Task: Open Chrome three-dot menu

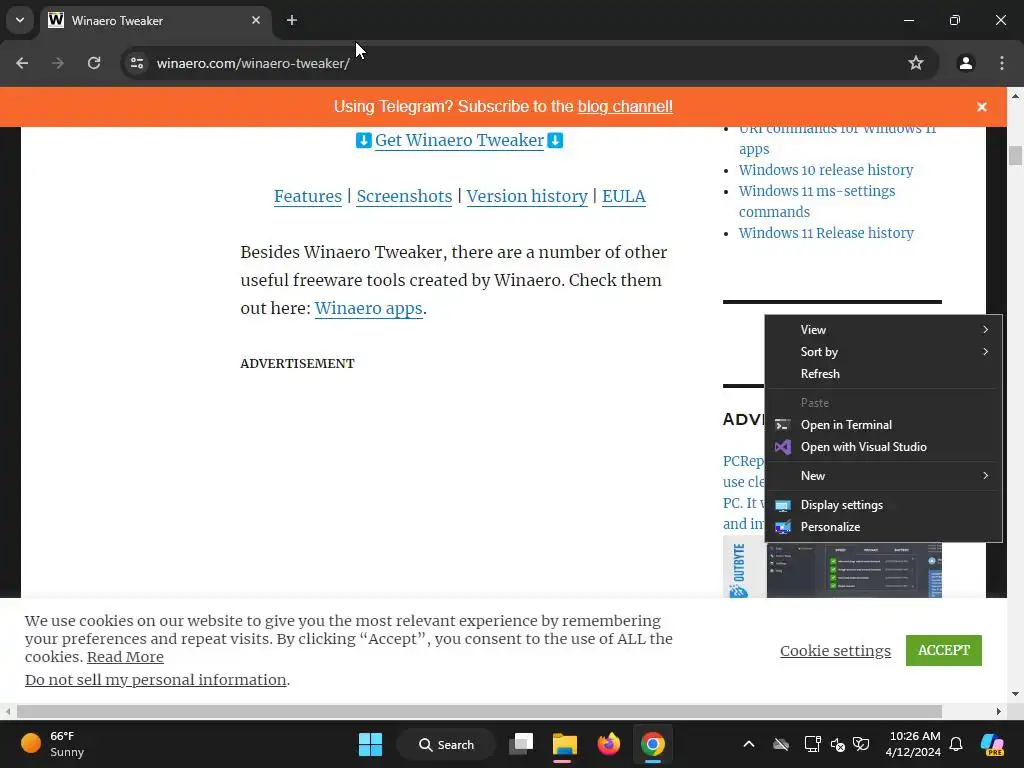Action: 1002,63
